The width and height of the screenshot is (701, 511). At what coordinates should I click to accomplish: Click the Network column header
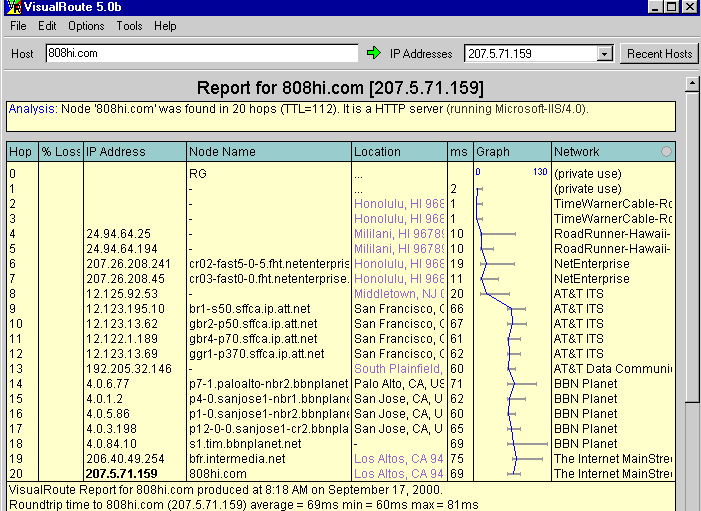613,152
